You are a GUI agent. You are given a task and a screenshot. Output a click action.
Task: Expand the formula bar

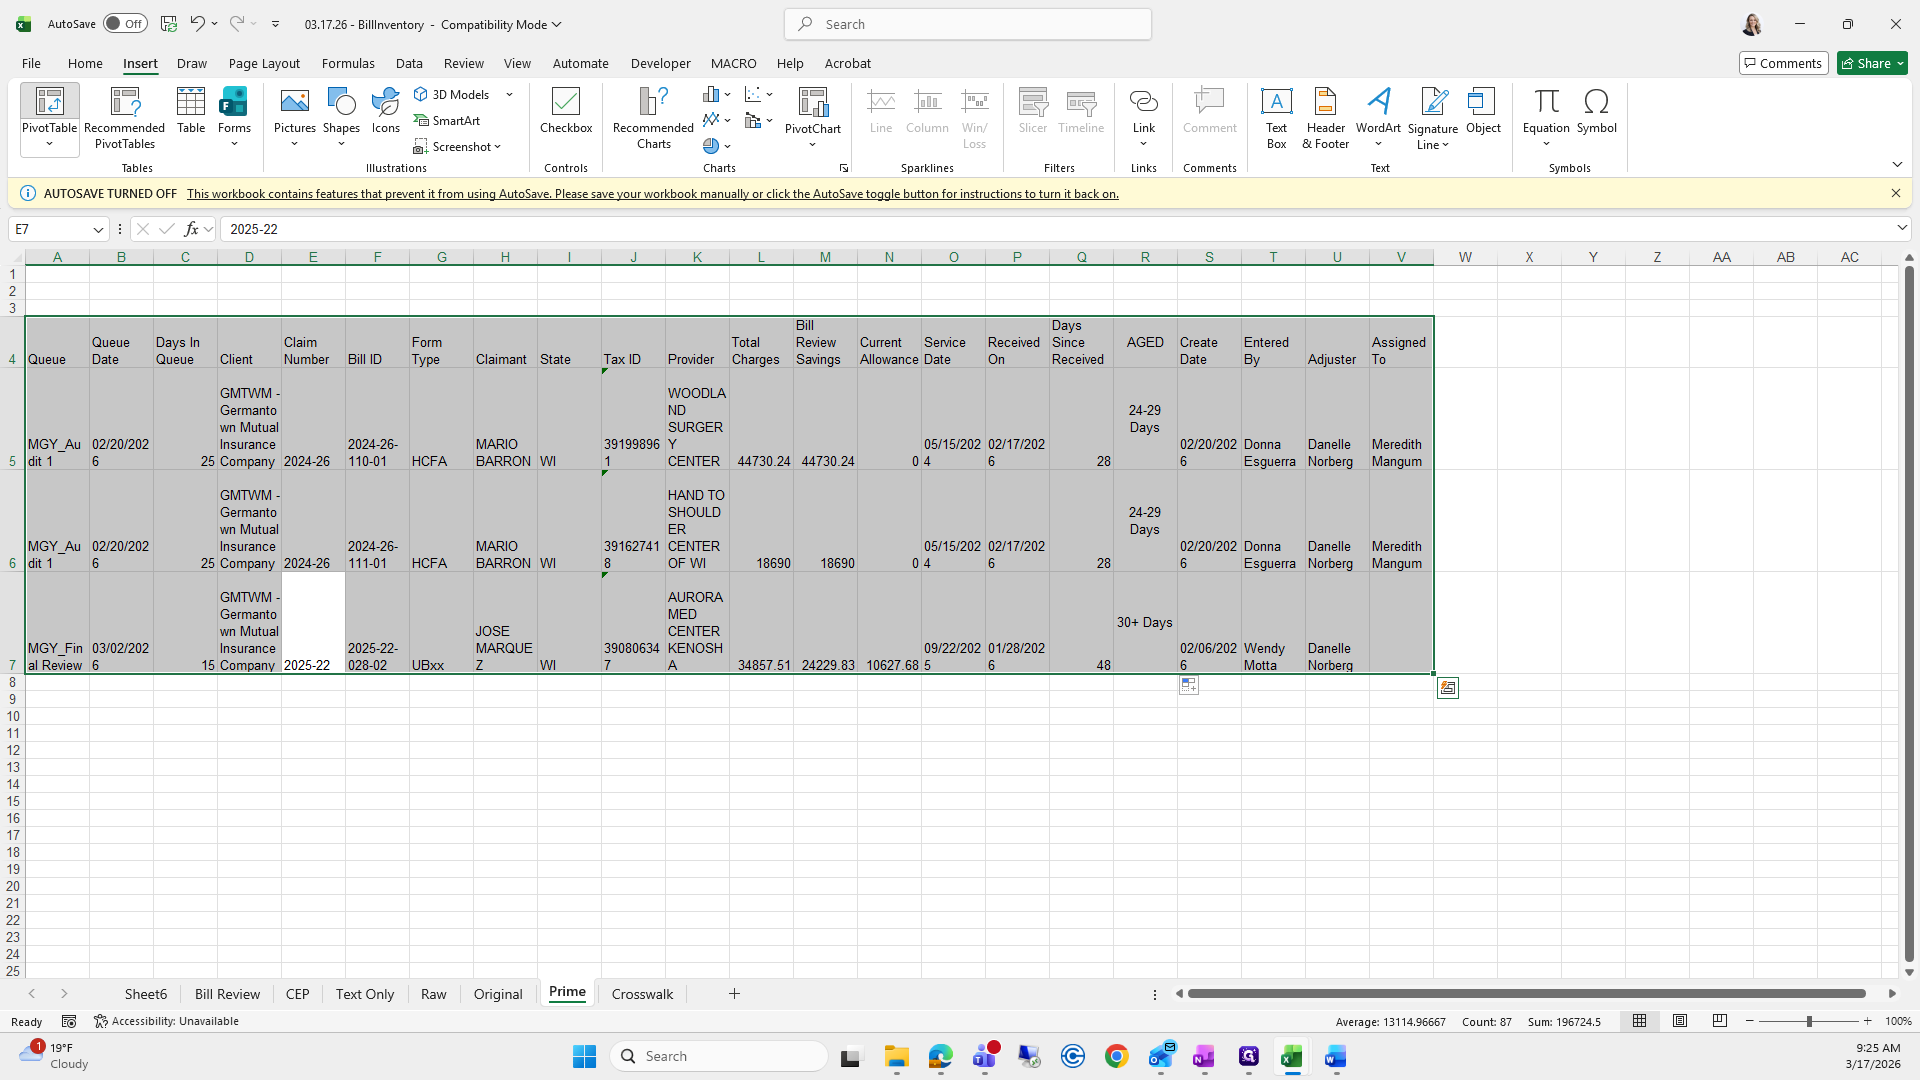1901,229
